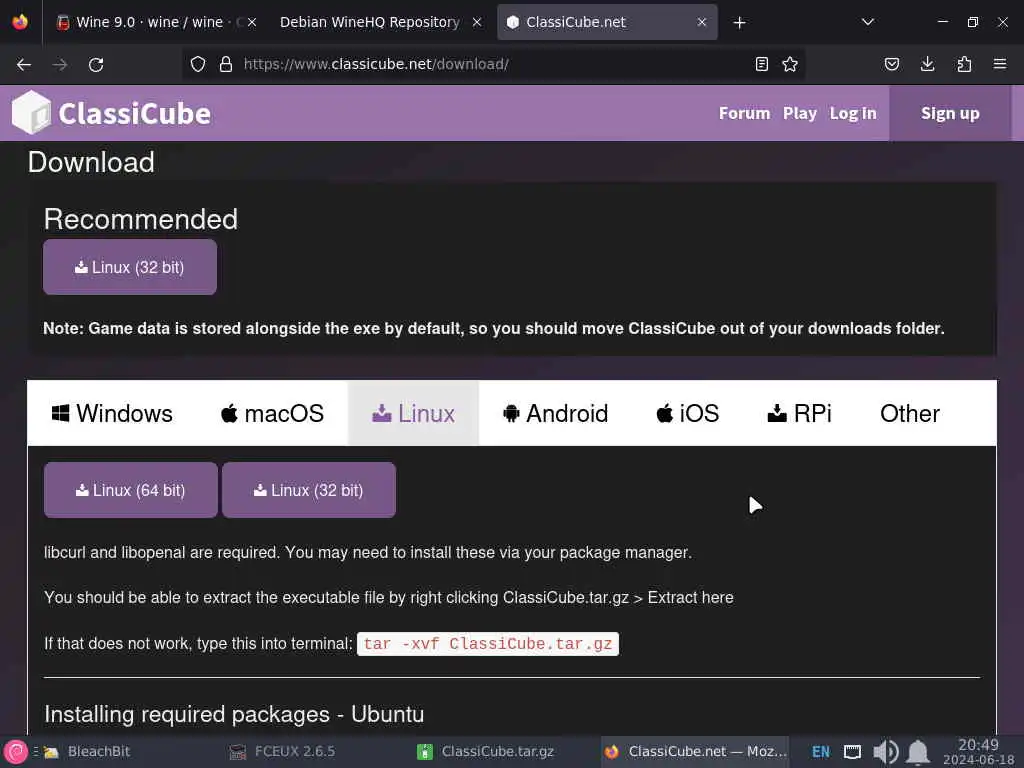This screenshot has width=1024, height=768.
Task: Click the Sign up button
Action: [950, 113]
